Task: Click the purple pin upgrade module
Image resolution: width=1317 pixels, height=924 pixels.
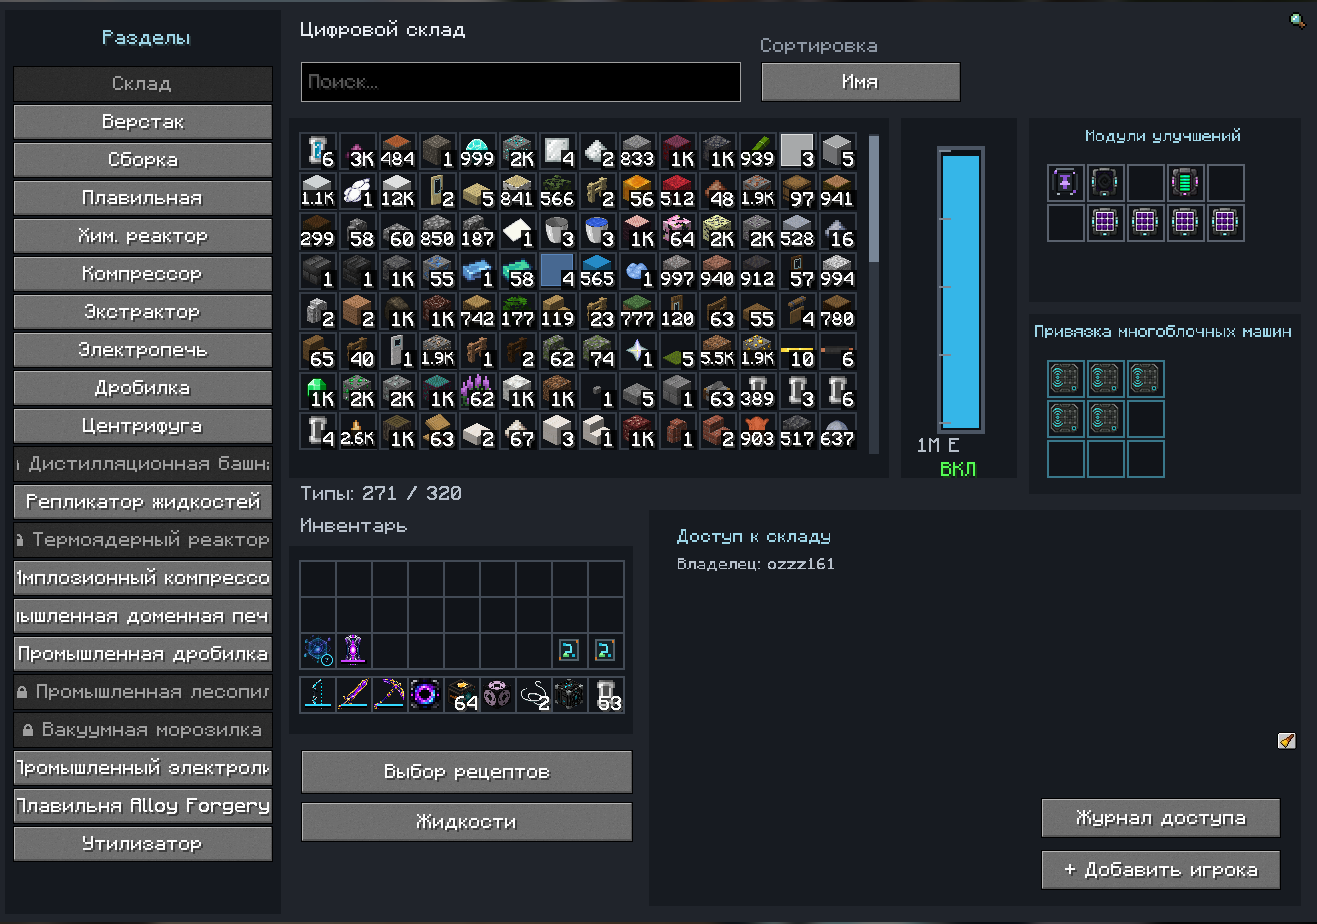Action: 1066,183
